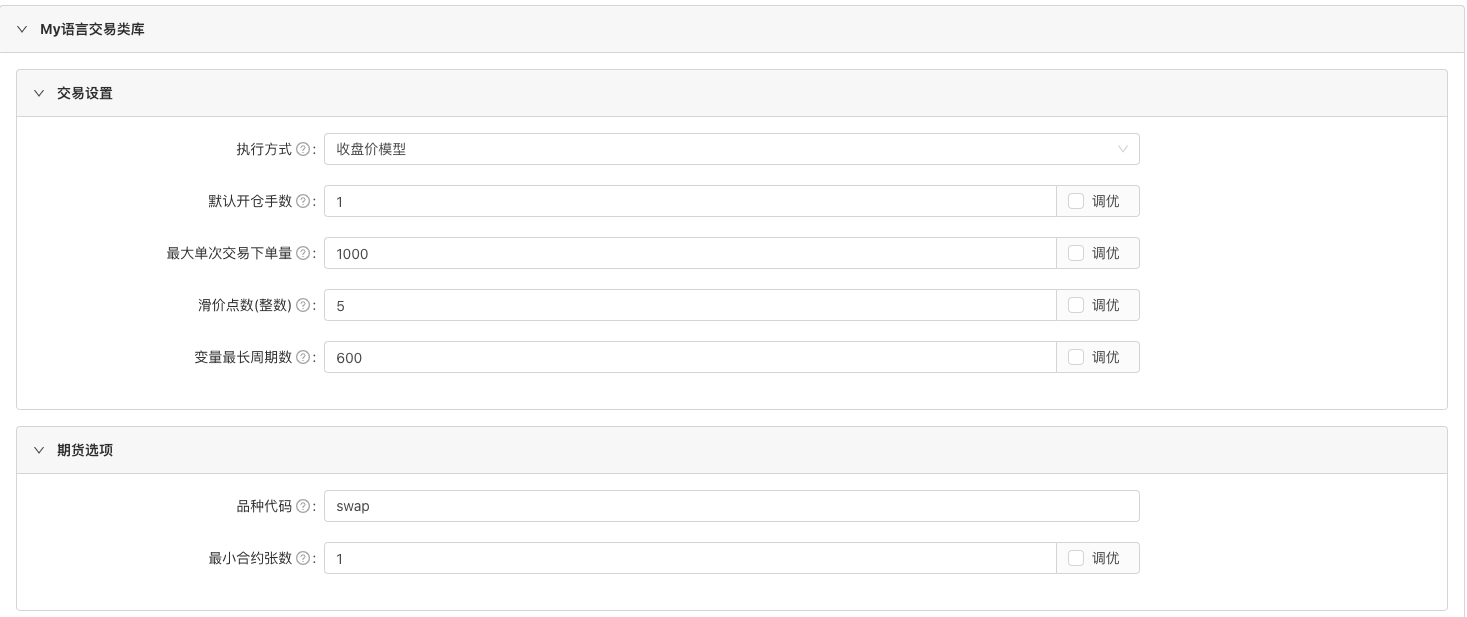Viewport: 1467px width, 617px height.
Task: Tick 调优 checkbox for 最大单次交易下单量
Action: 1076,253
